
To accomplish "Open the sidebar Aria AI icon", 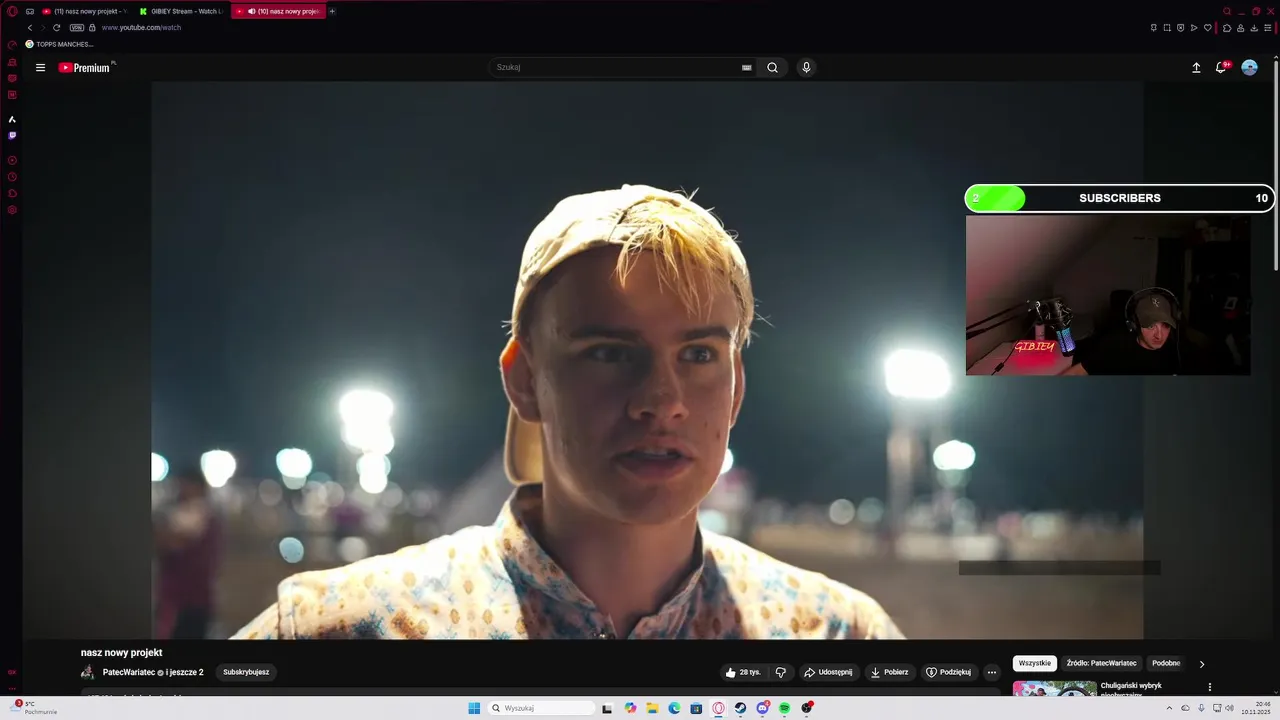I will tap(12, 119).
